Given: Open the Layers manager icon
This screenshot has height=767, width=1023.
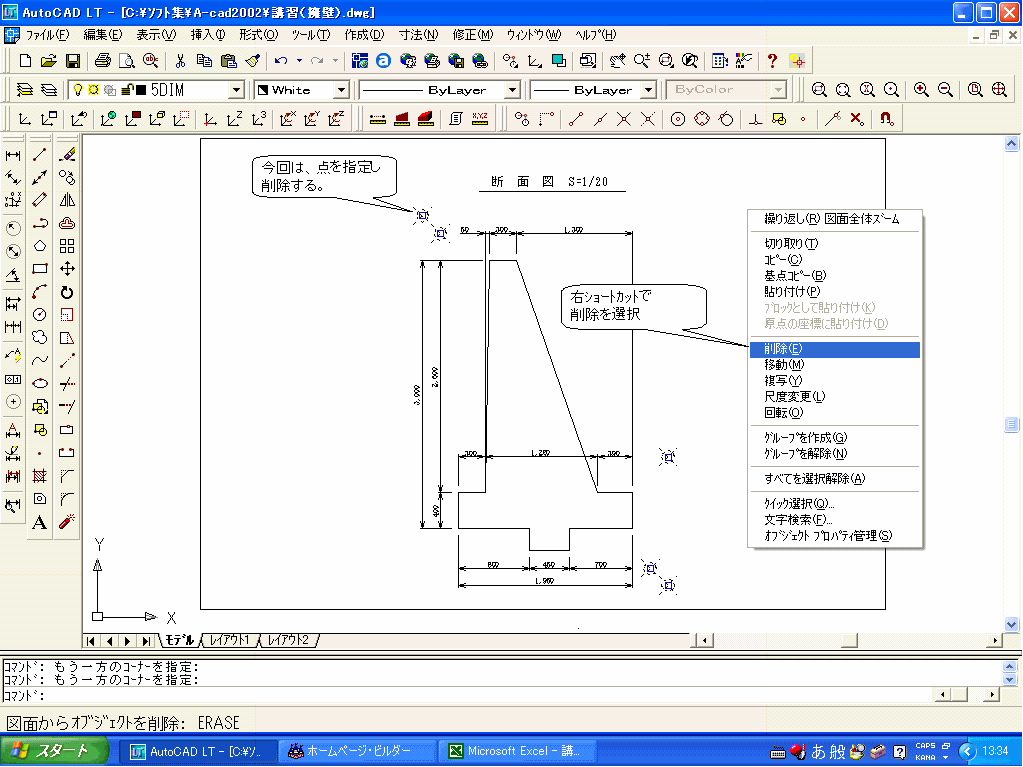Looking at the screenshot, I should click(24, 89).
